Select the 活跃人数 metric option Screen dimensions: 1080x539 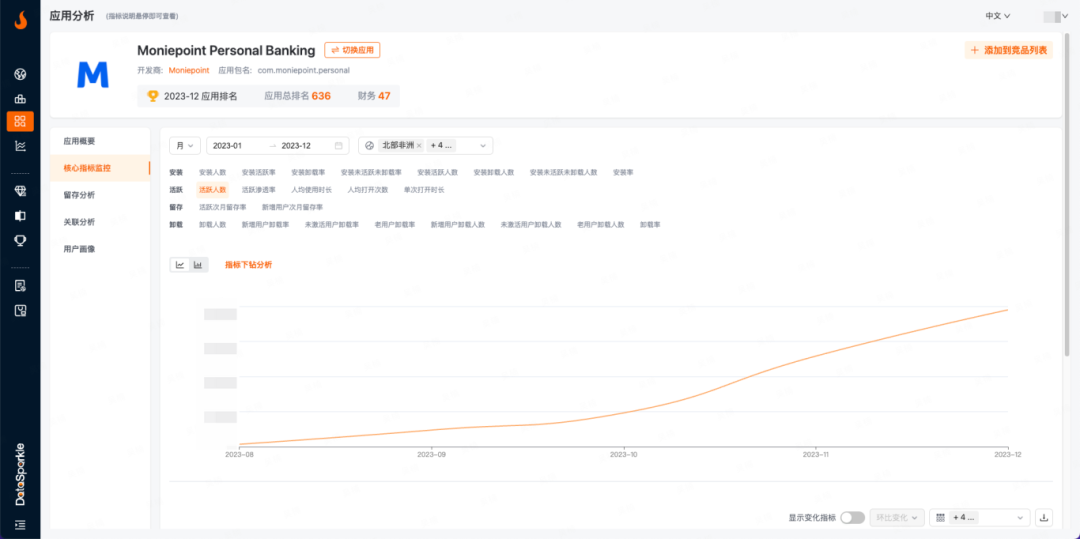tap(213, 189)
